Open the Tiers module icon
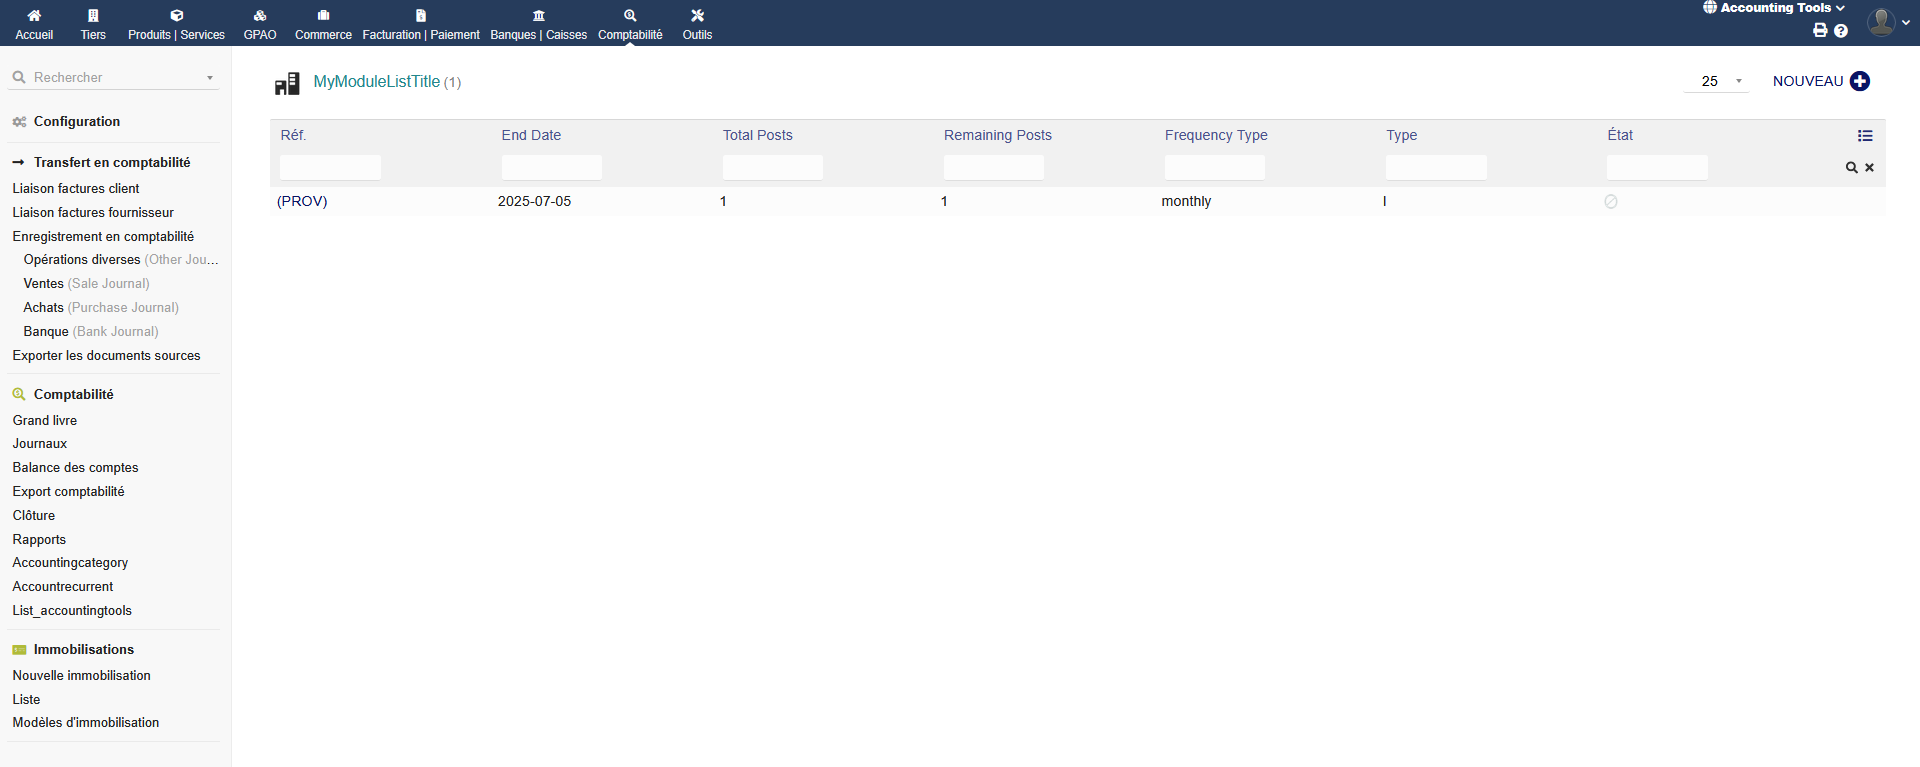Viewport: 1920px width, 767px height. pos(93,16)
